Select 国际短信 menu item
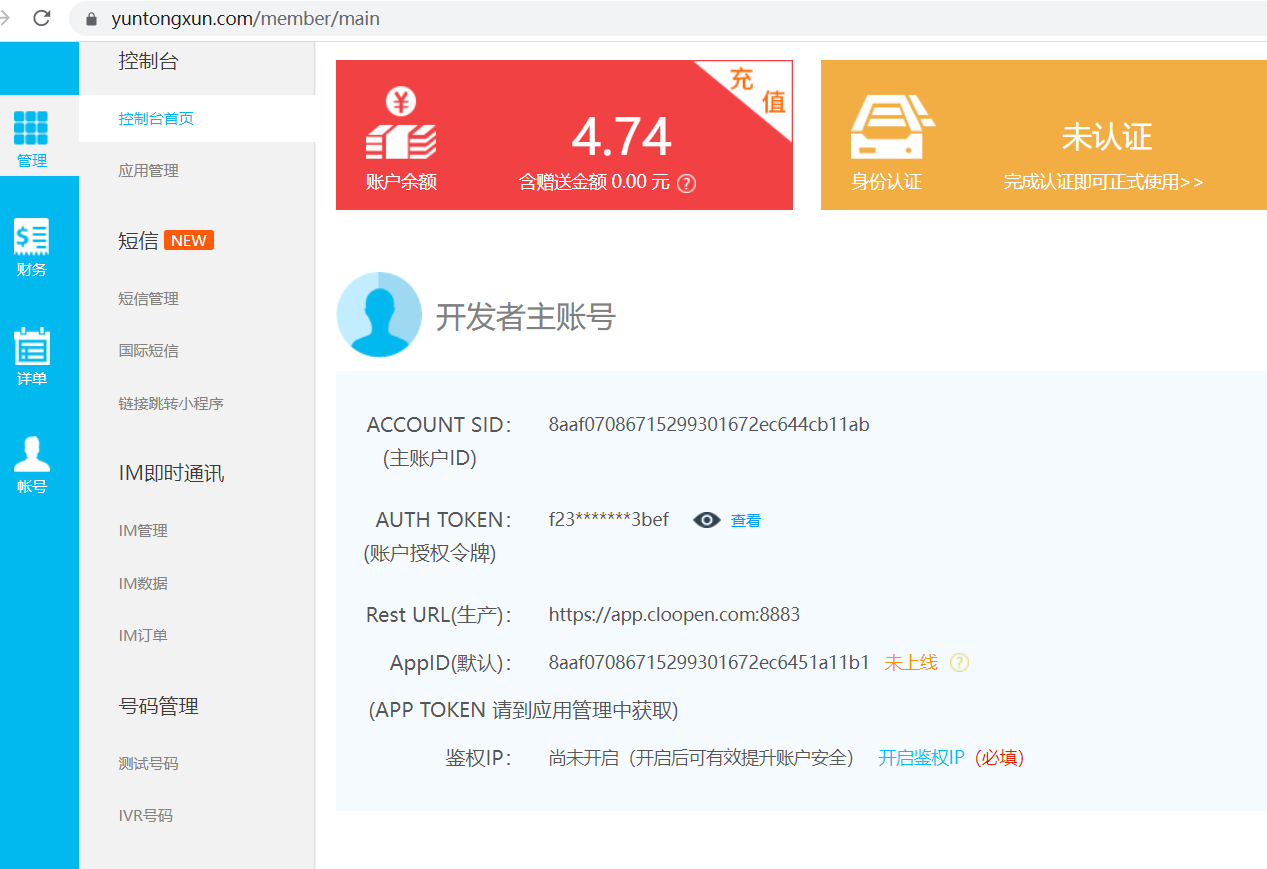 point(149,351)
